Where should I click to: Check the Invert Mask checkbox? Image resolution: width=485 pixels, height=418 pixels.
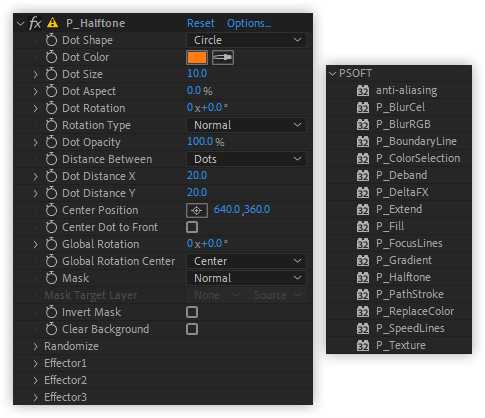click(x=192, y=312)
